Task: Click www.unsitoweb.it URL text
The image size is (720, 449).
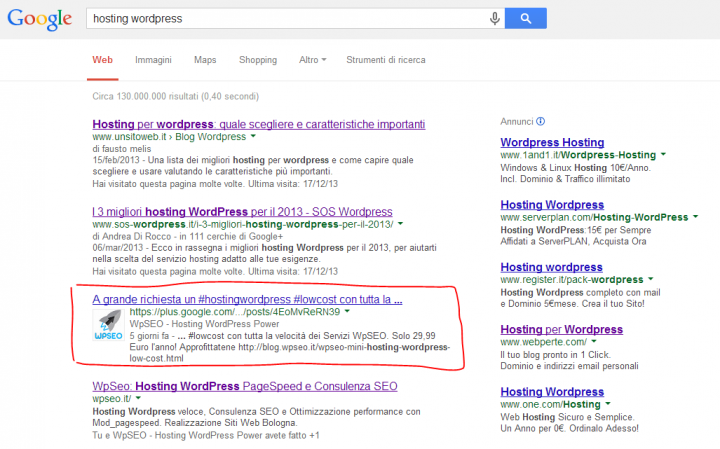Action: 129,137
